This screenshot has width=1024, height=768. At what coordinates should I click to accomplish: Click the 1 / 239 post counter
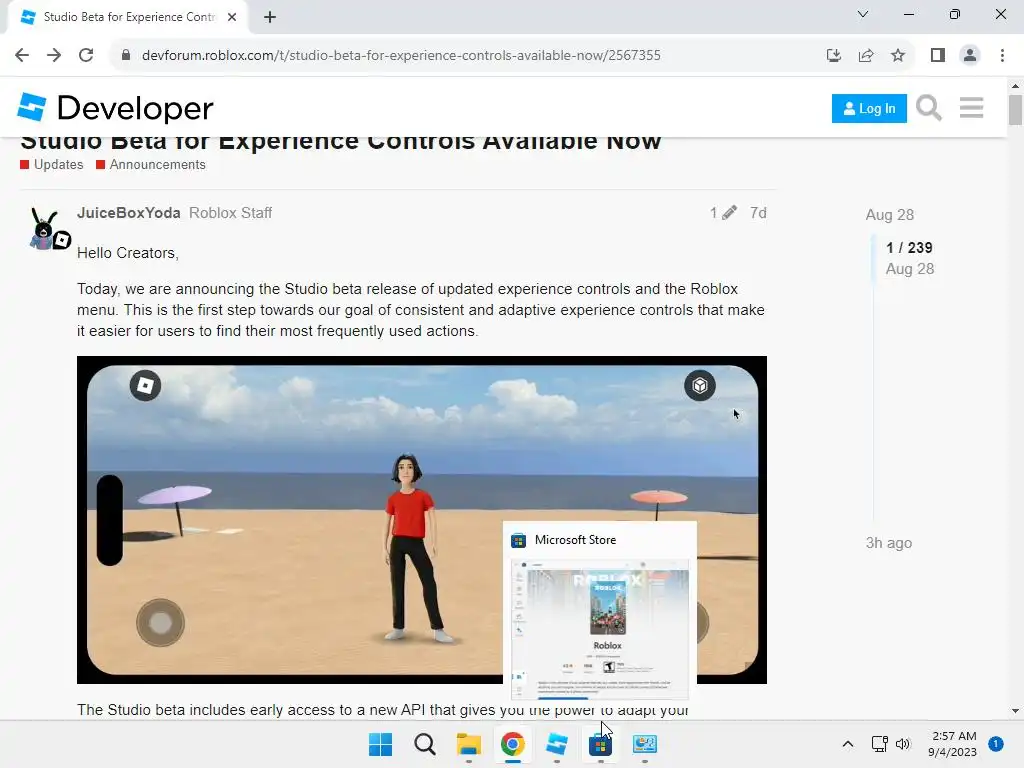coord(909,248)
